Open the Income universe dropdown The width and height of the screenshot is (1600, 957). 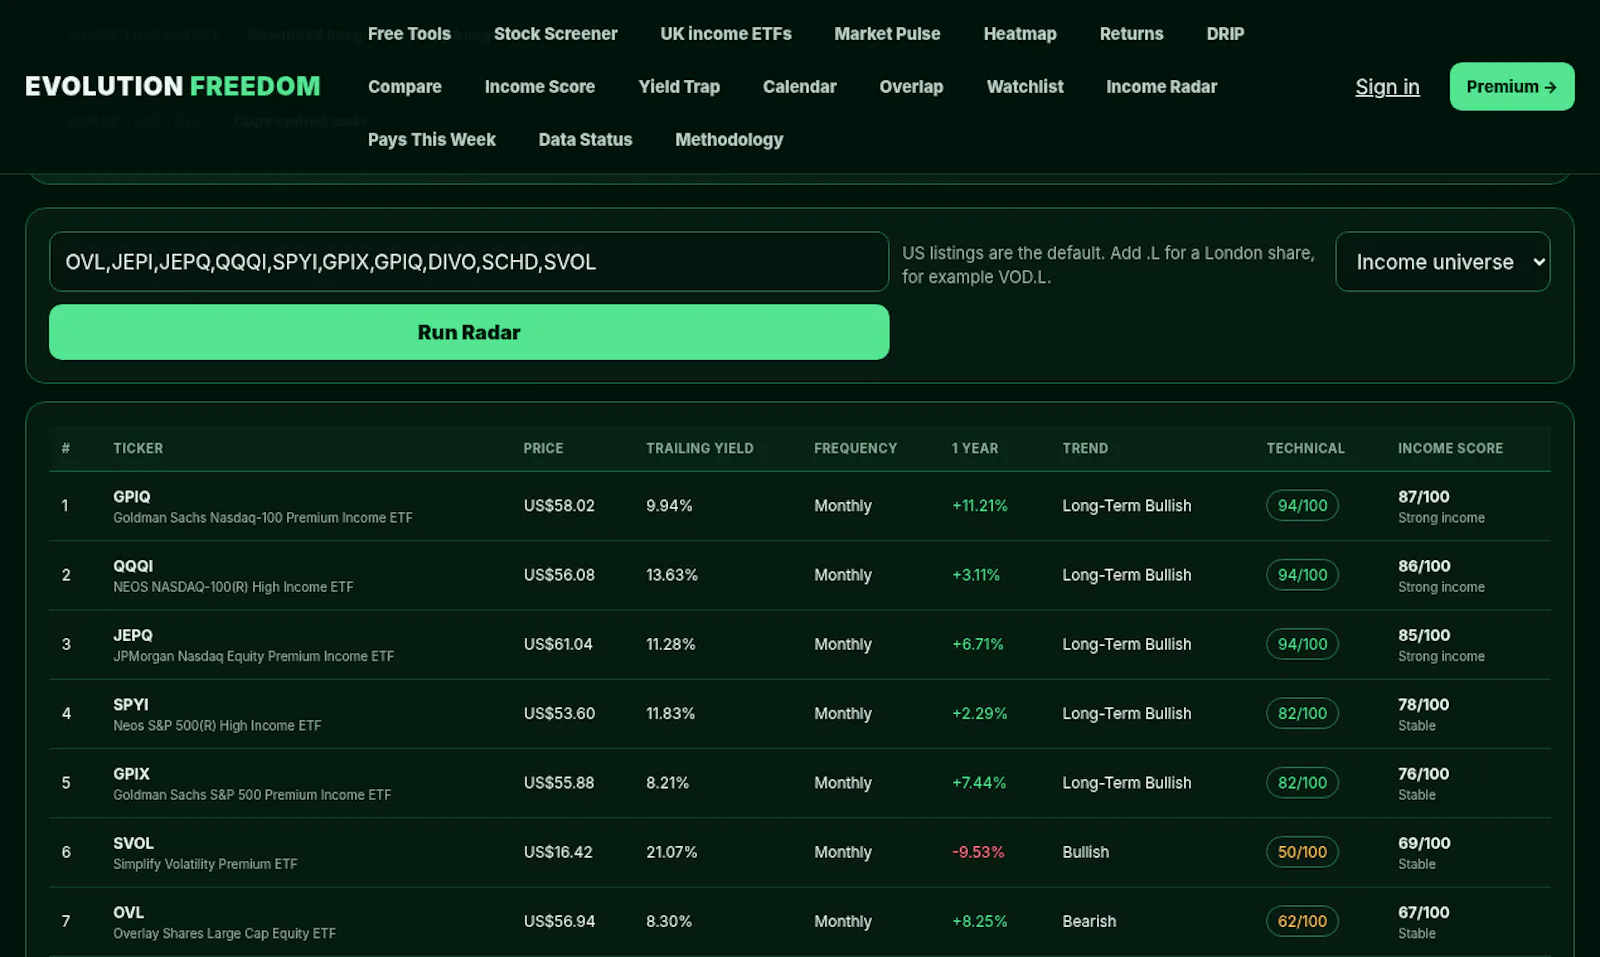tap(1442, 262)
